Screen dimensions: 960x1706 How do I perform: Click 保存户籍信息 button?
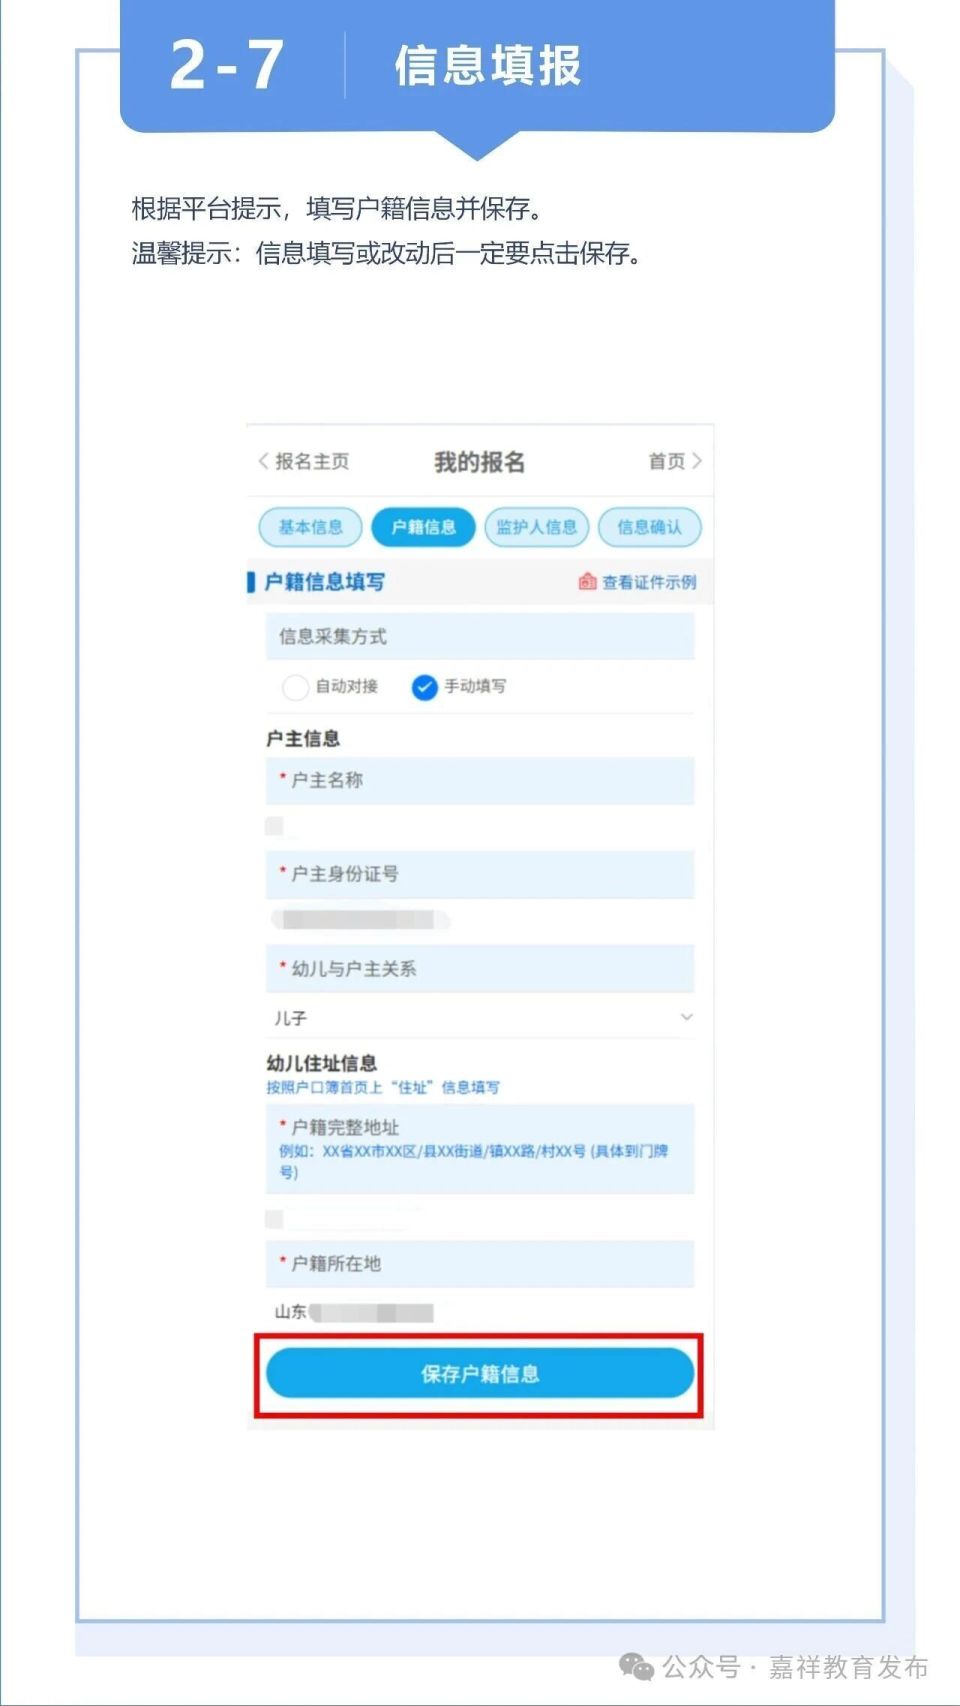[x=480, y=1374]
